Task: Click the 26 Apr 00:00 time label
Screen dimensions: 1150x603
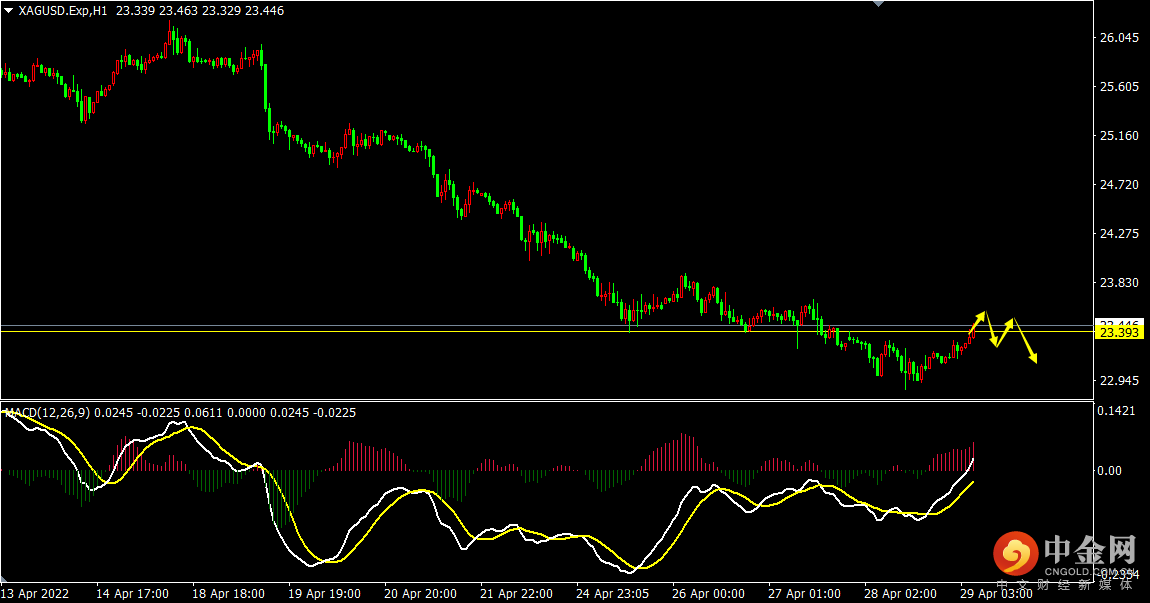Action: (x=708, y=593)
